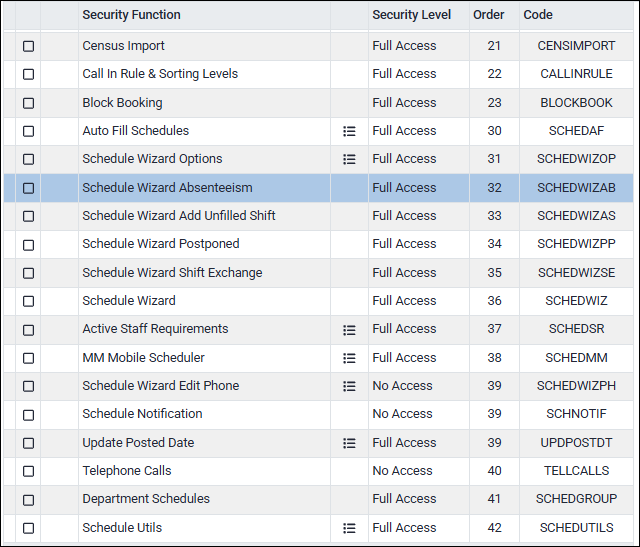Sort by Security Function column header
Screen dimensions: 640x547
pos(131,15)
